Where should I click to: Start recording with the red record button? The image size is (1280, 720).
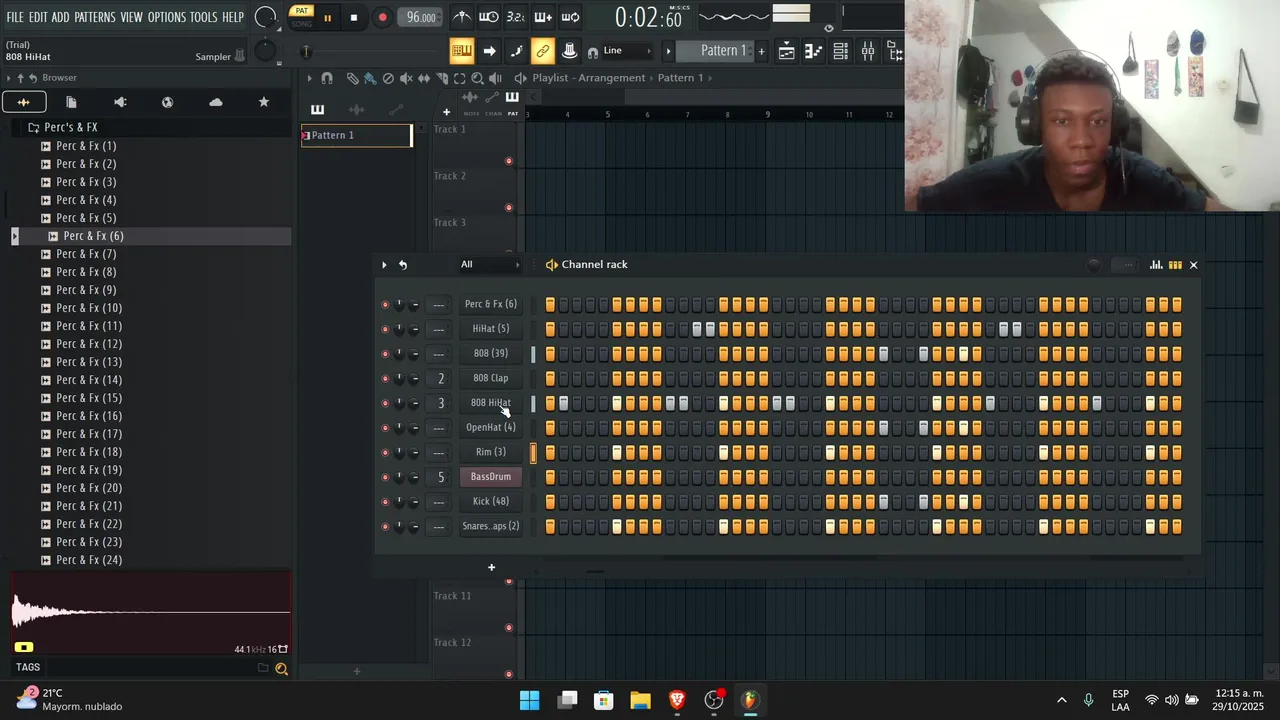click(x=382, y=17)
